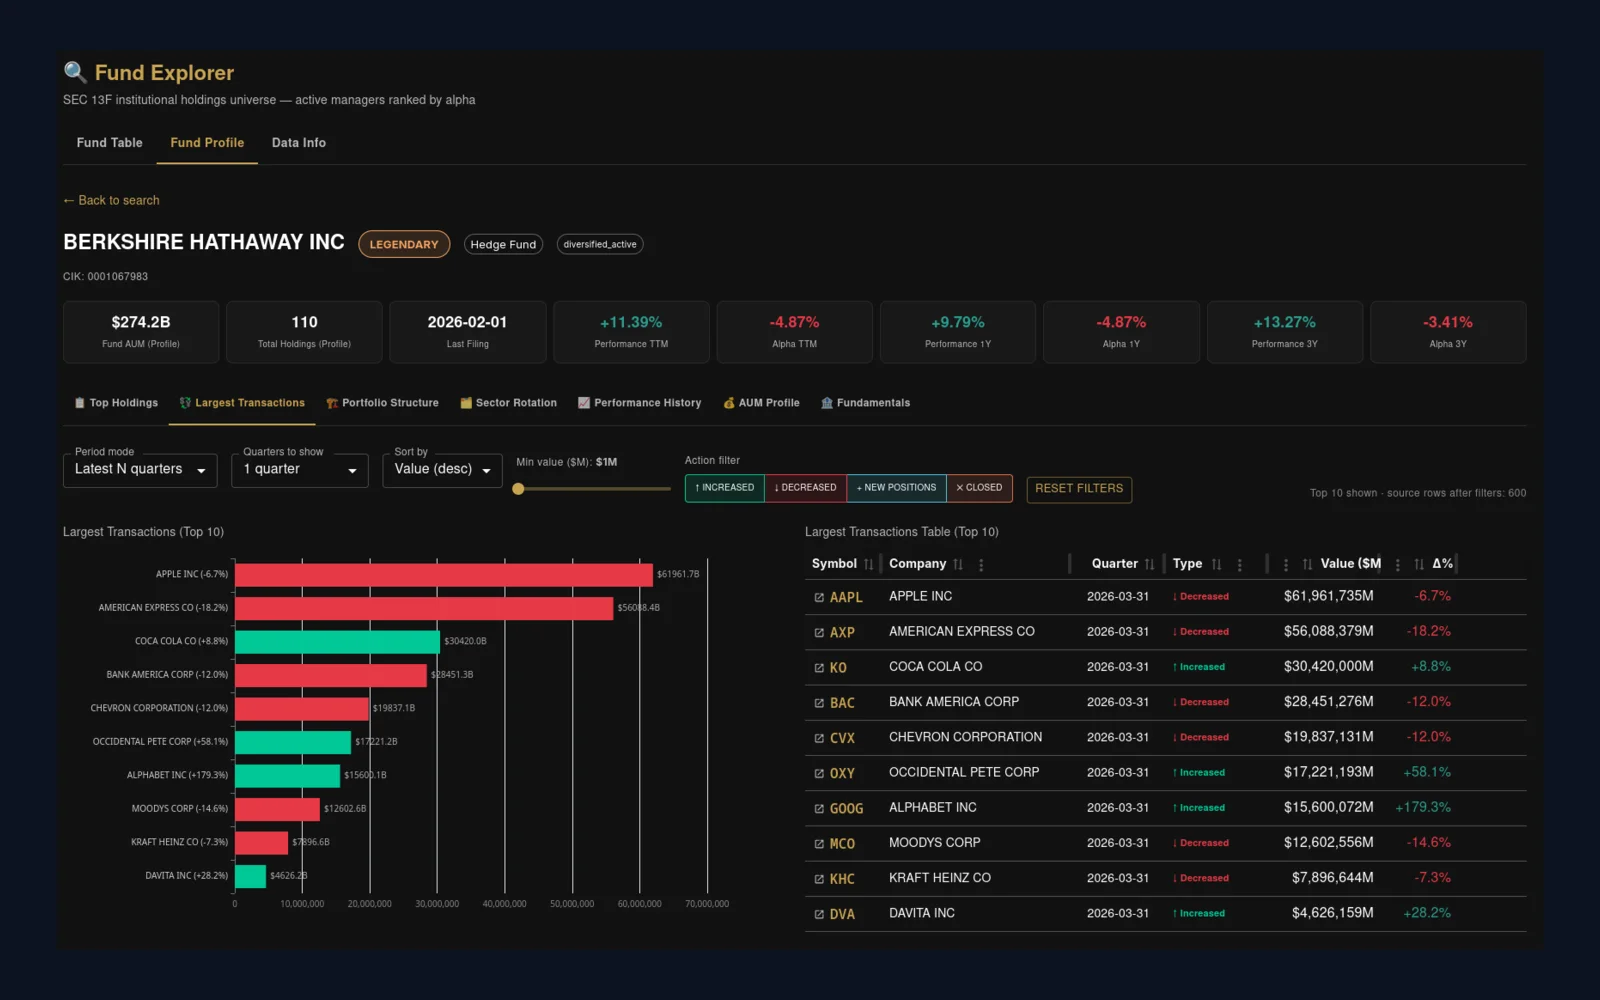Switch to the Fund Table tab
1600x1000 pixels.
pos(110,143)
